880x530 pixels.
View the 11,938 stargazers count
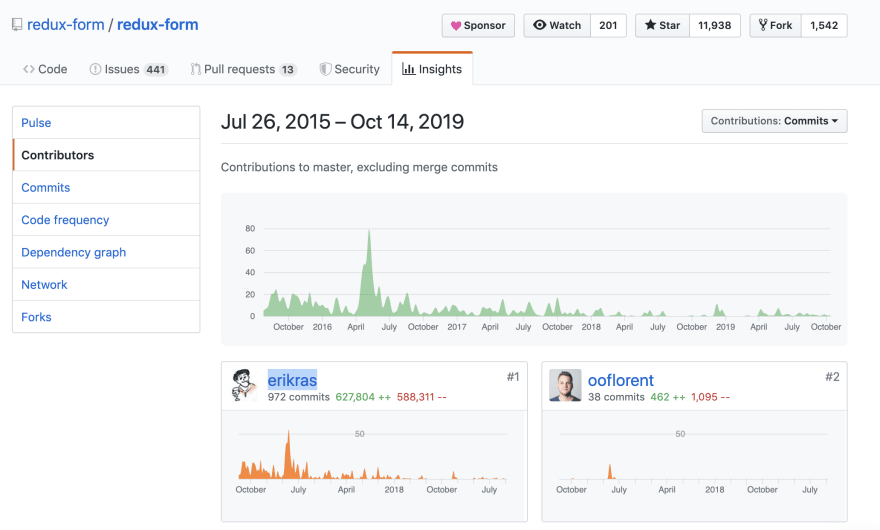[714, 25]
